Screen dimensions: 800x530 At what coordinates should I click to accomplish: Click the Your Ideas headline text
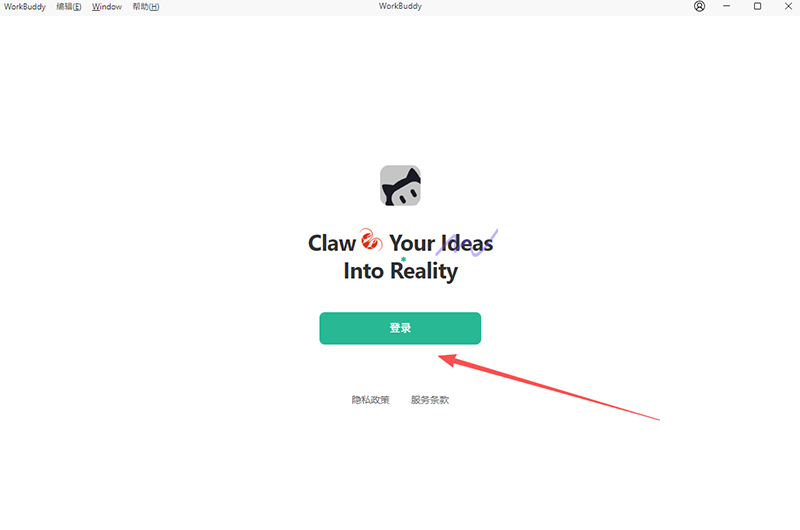click(441, 243)
